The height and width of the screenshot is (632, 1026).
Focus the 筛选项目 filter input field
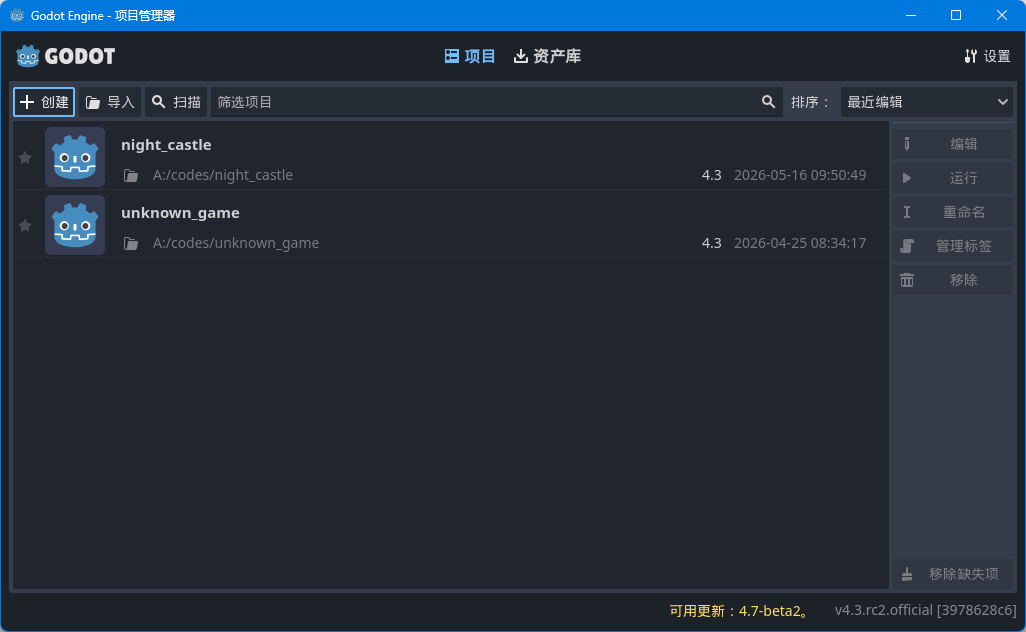(496, 102)
